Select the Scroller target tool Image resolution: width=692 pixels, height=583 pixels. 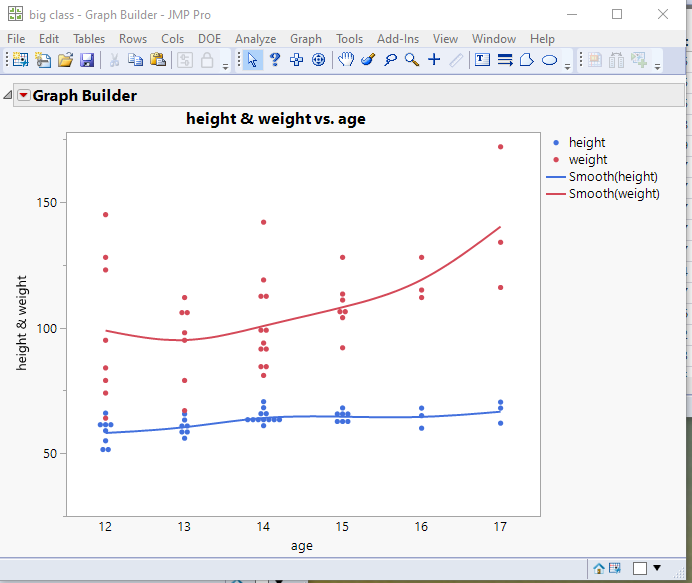tap(318, 60)
